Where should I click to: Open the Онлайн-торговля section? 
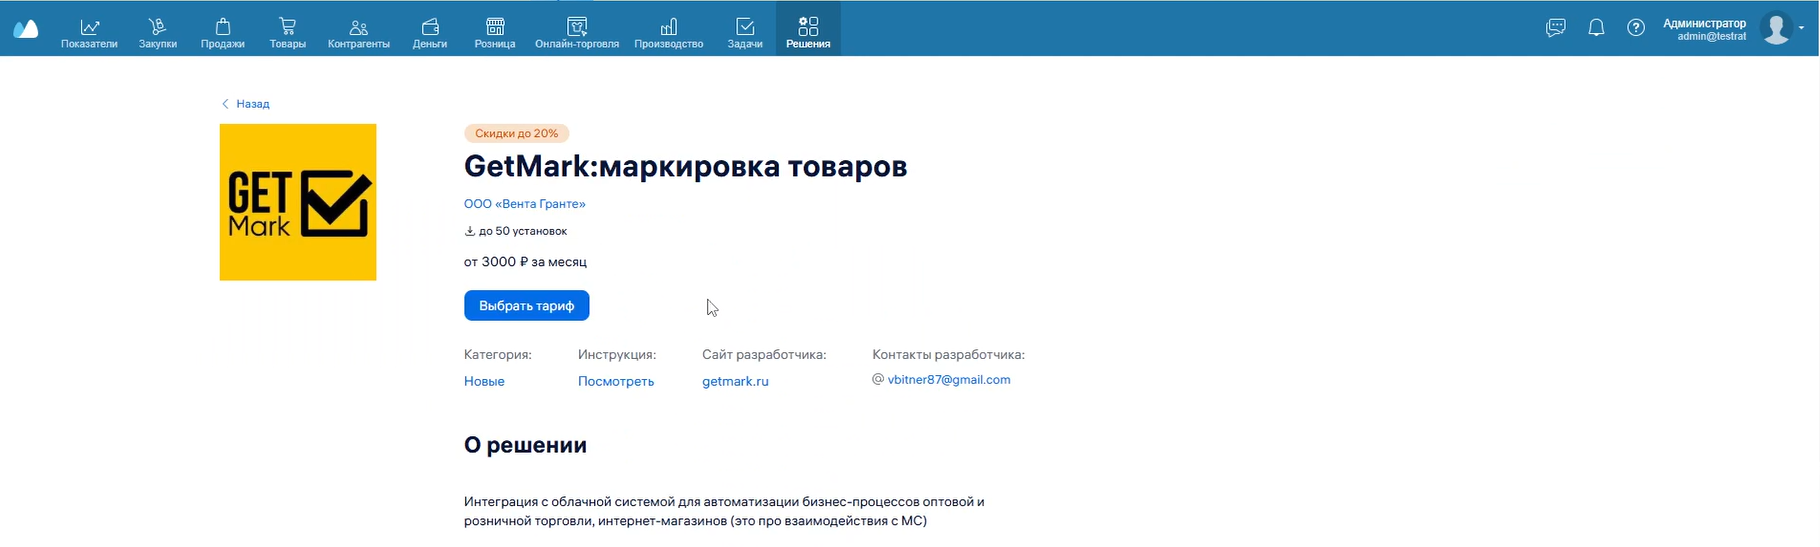(x=577, y=33)
